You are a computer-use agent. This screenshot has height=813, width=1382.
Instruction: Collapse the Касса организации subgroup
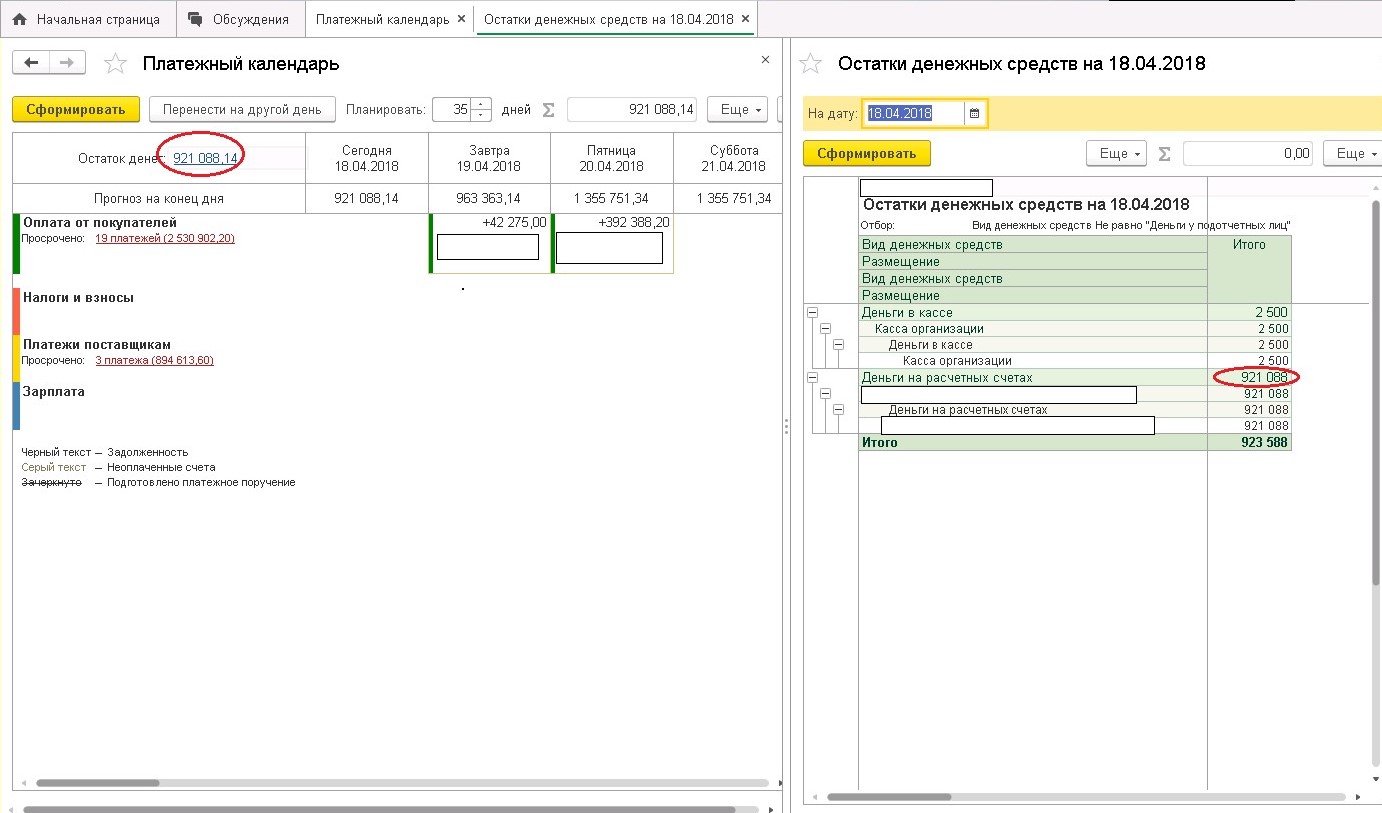pyautogui.click(x=825, y=329)
